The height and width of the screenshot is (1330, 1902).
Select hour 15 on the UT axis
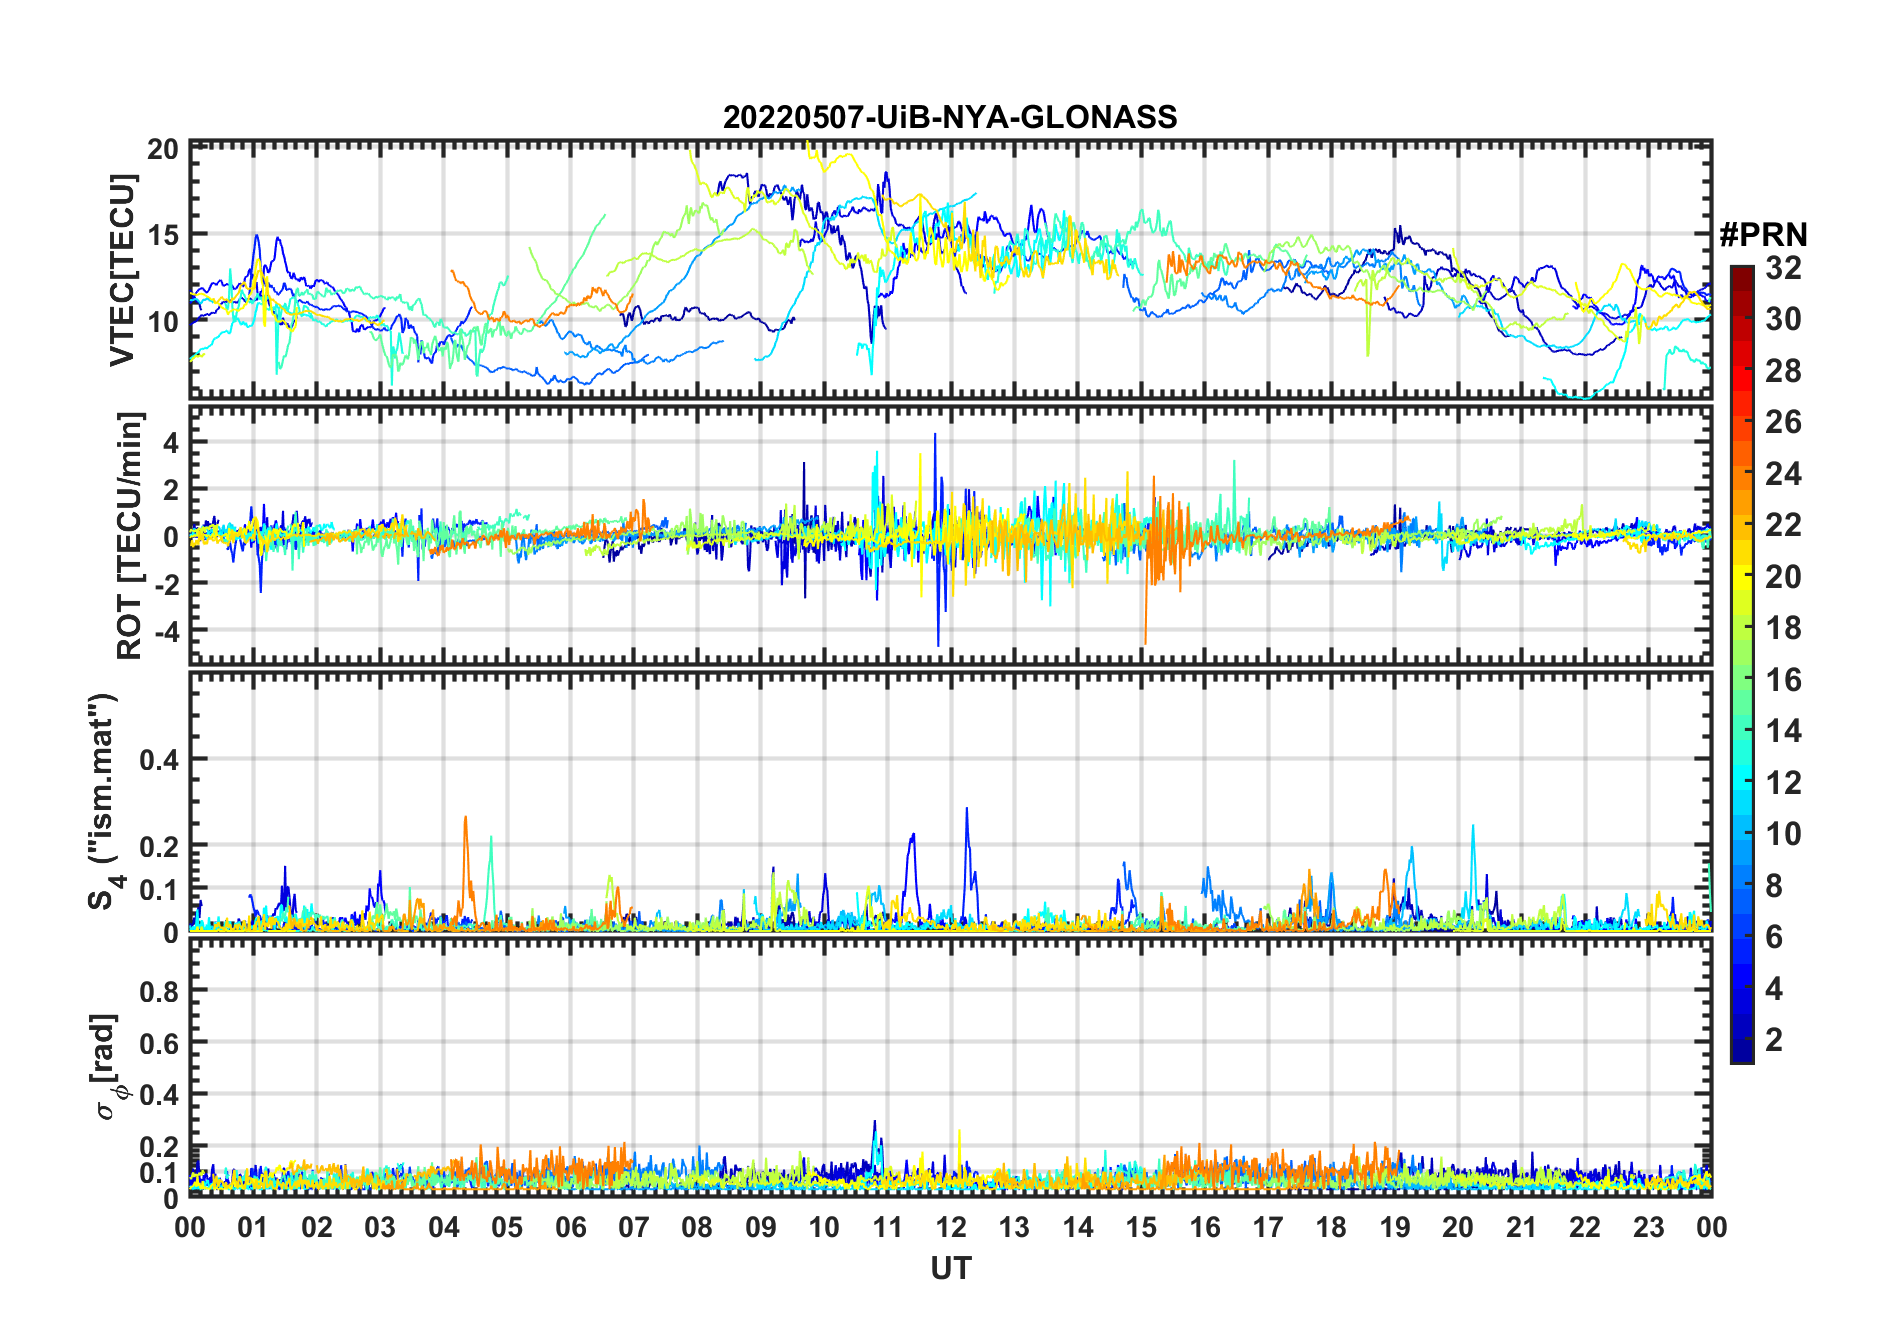[x=1141, y=1228]
